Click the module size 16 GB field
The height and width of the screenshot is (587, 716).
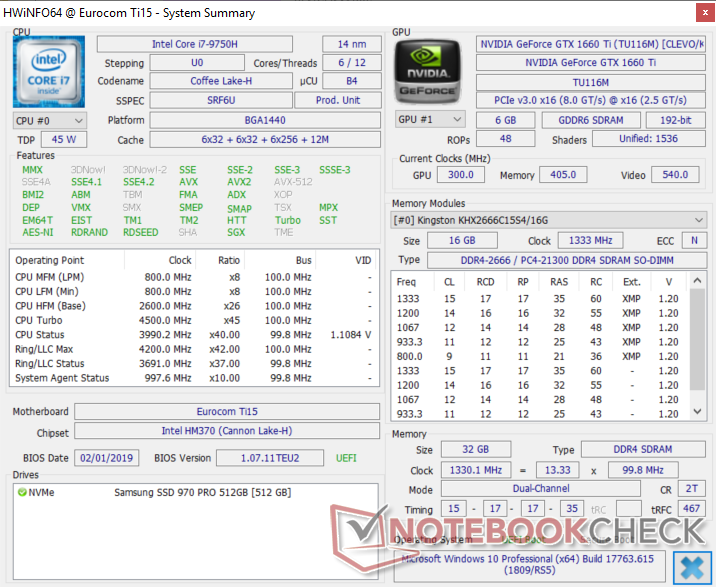pos(462,240)
